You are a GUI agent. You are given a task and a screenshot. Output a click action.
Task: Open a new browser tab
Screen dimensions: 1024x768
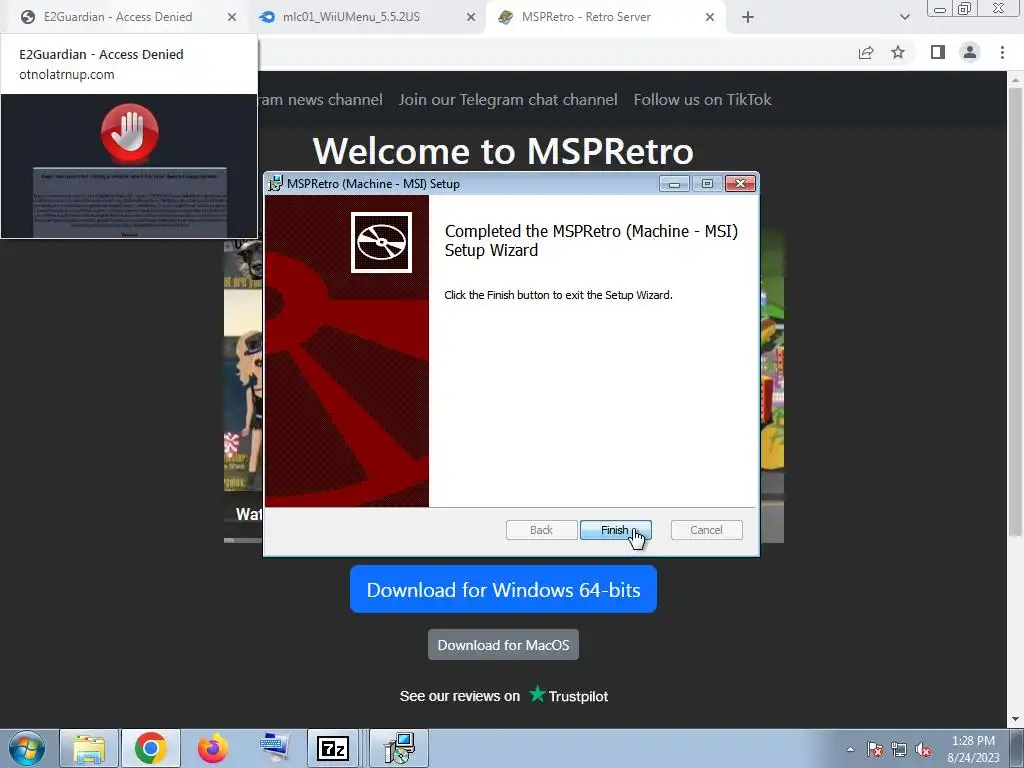[x=748, y=17]
